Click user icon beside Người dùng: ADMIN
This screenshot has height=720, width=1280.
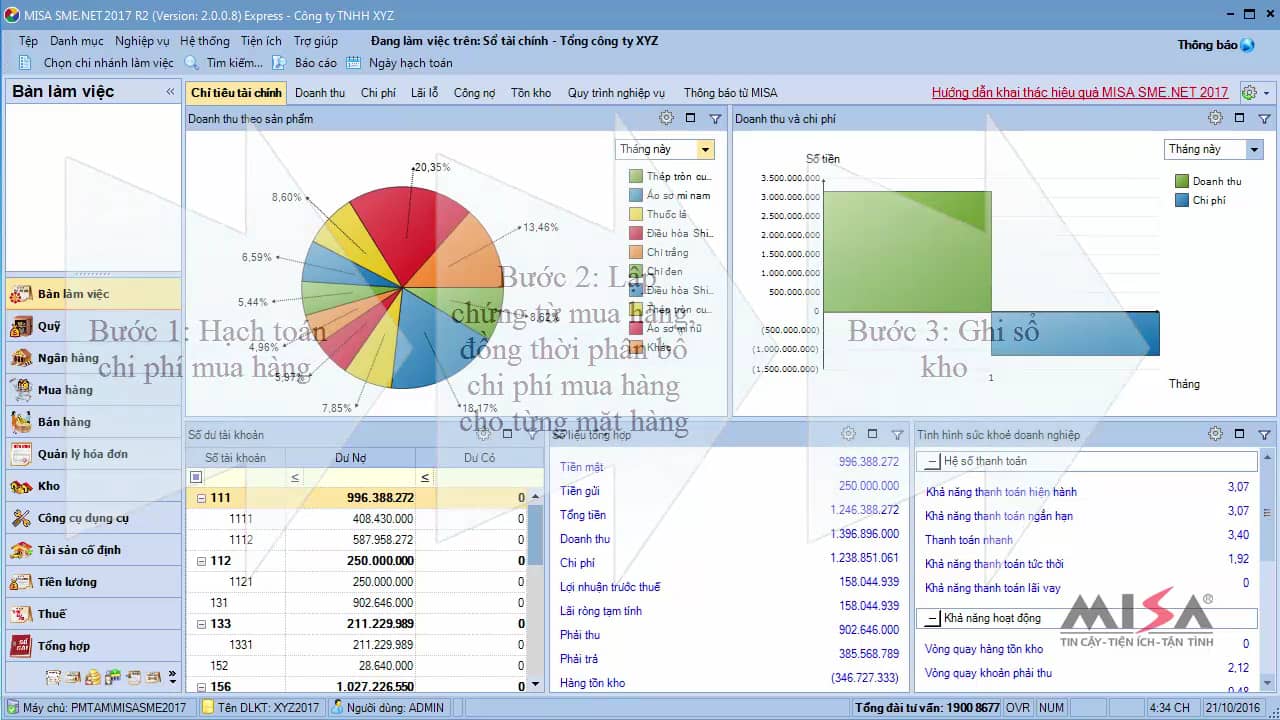point(338,707)
